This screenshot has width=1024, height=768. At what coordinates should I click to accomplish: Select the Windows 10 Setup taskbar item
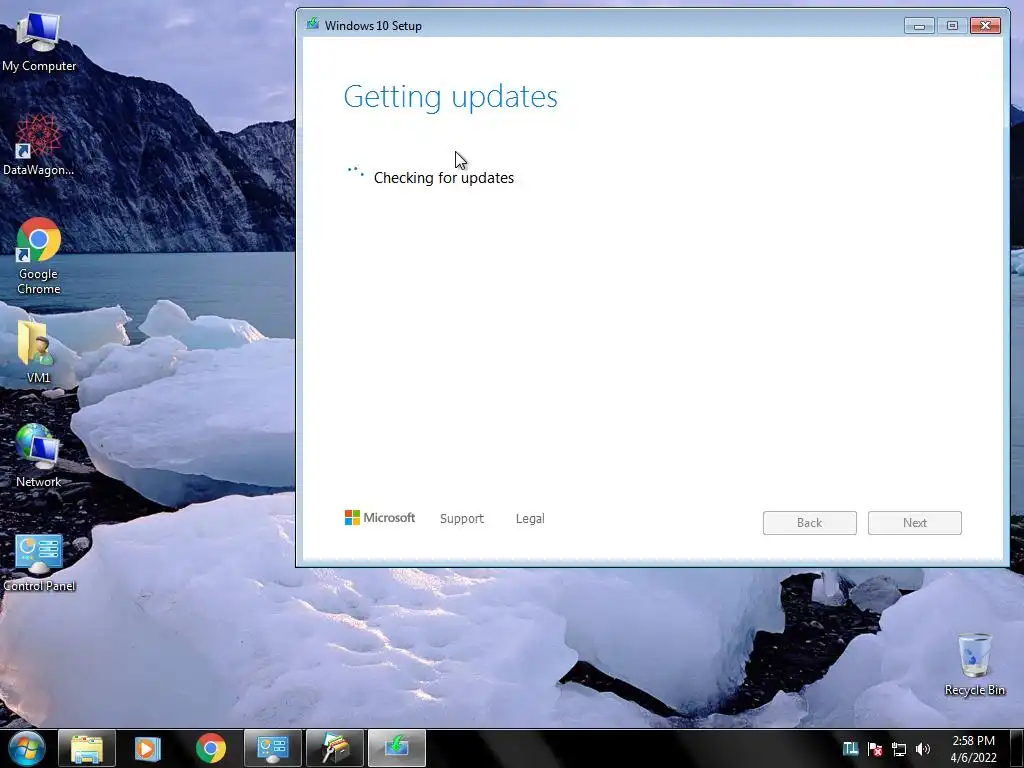point(396,748)
